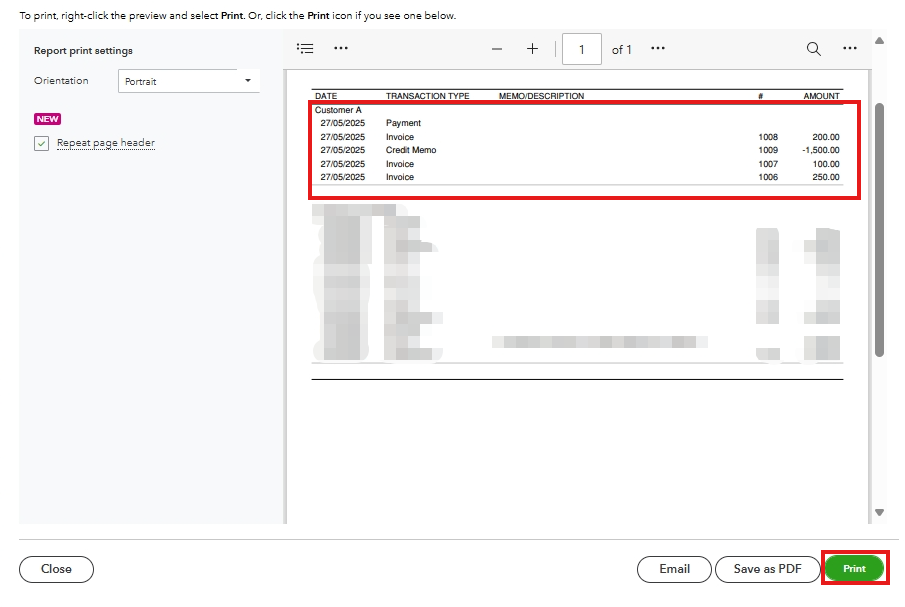905x607 pixels.
Task: Click the 'of 1' page count text
Action: click(622, 50)
